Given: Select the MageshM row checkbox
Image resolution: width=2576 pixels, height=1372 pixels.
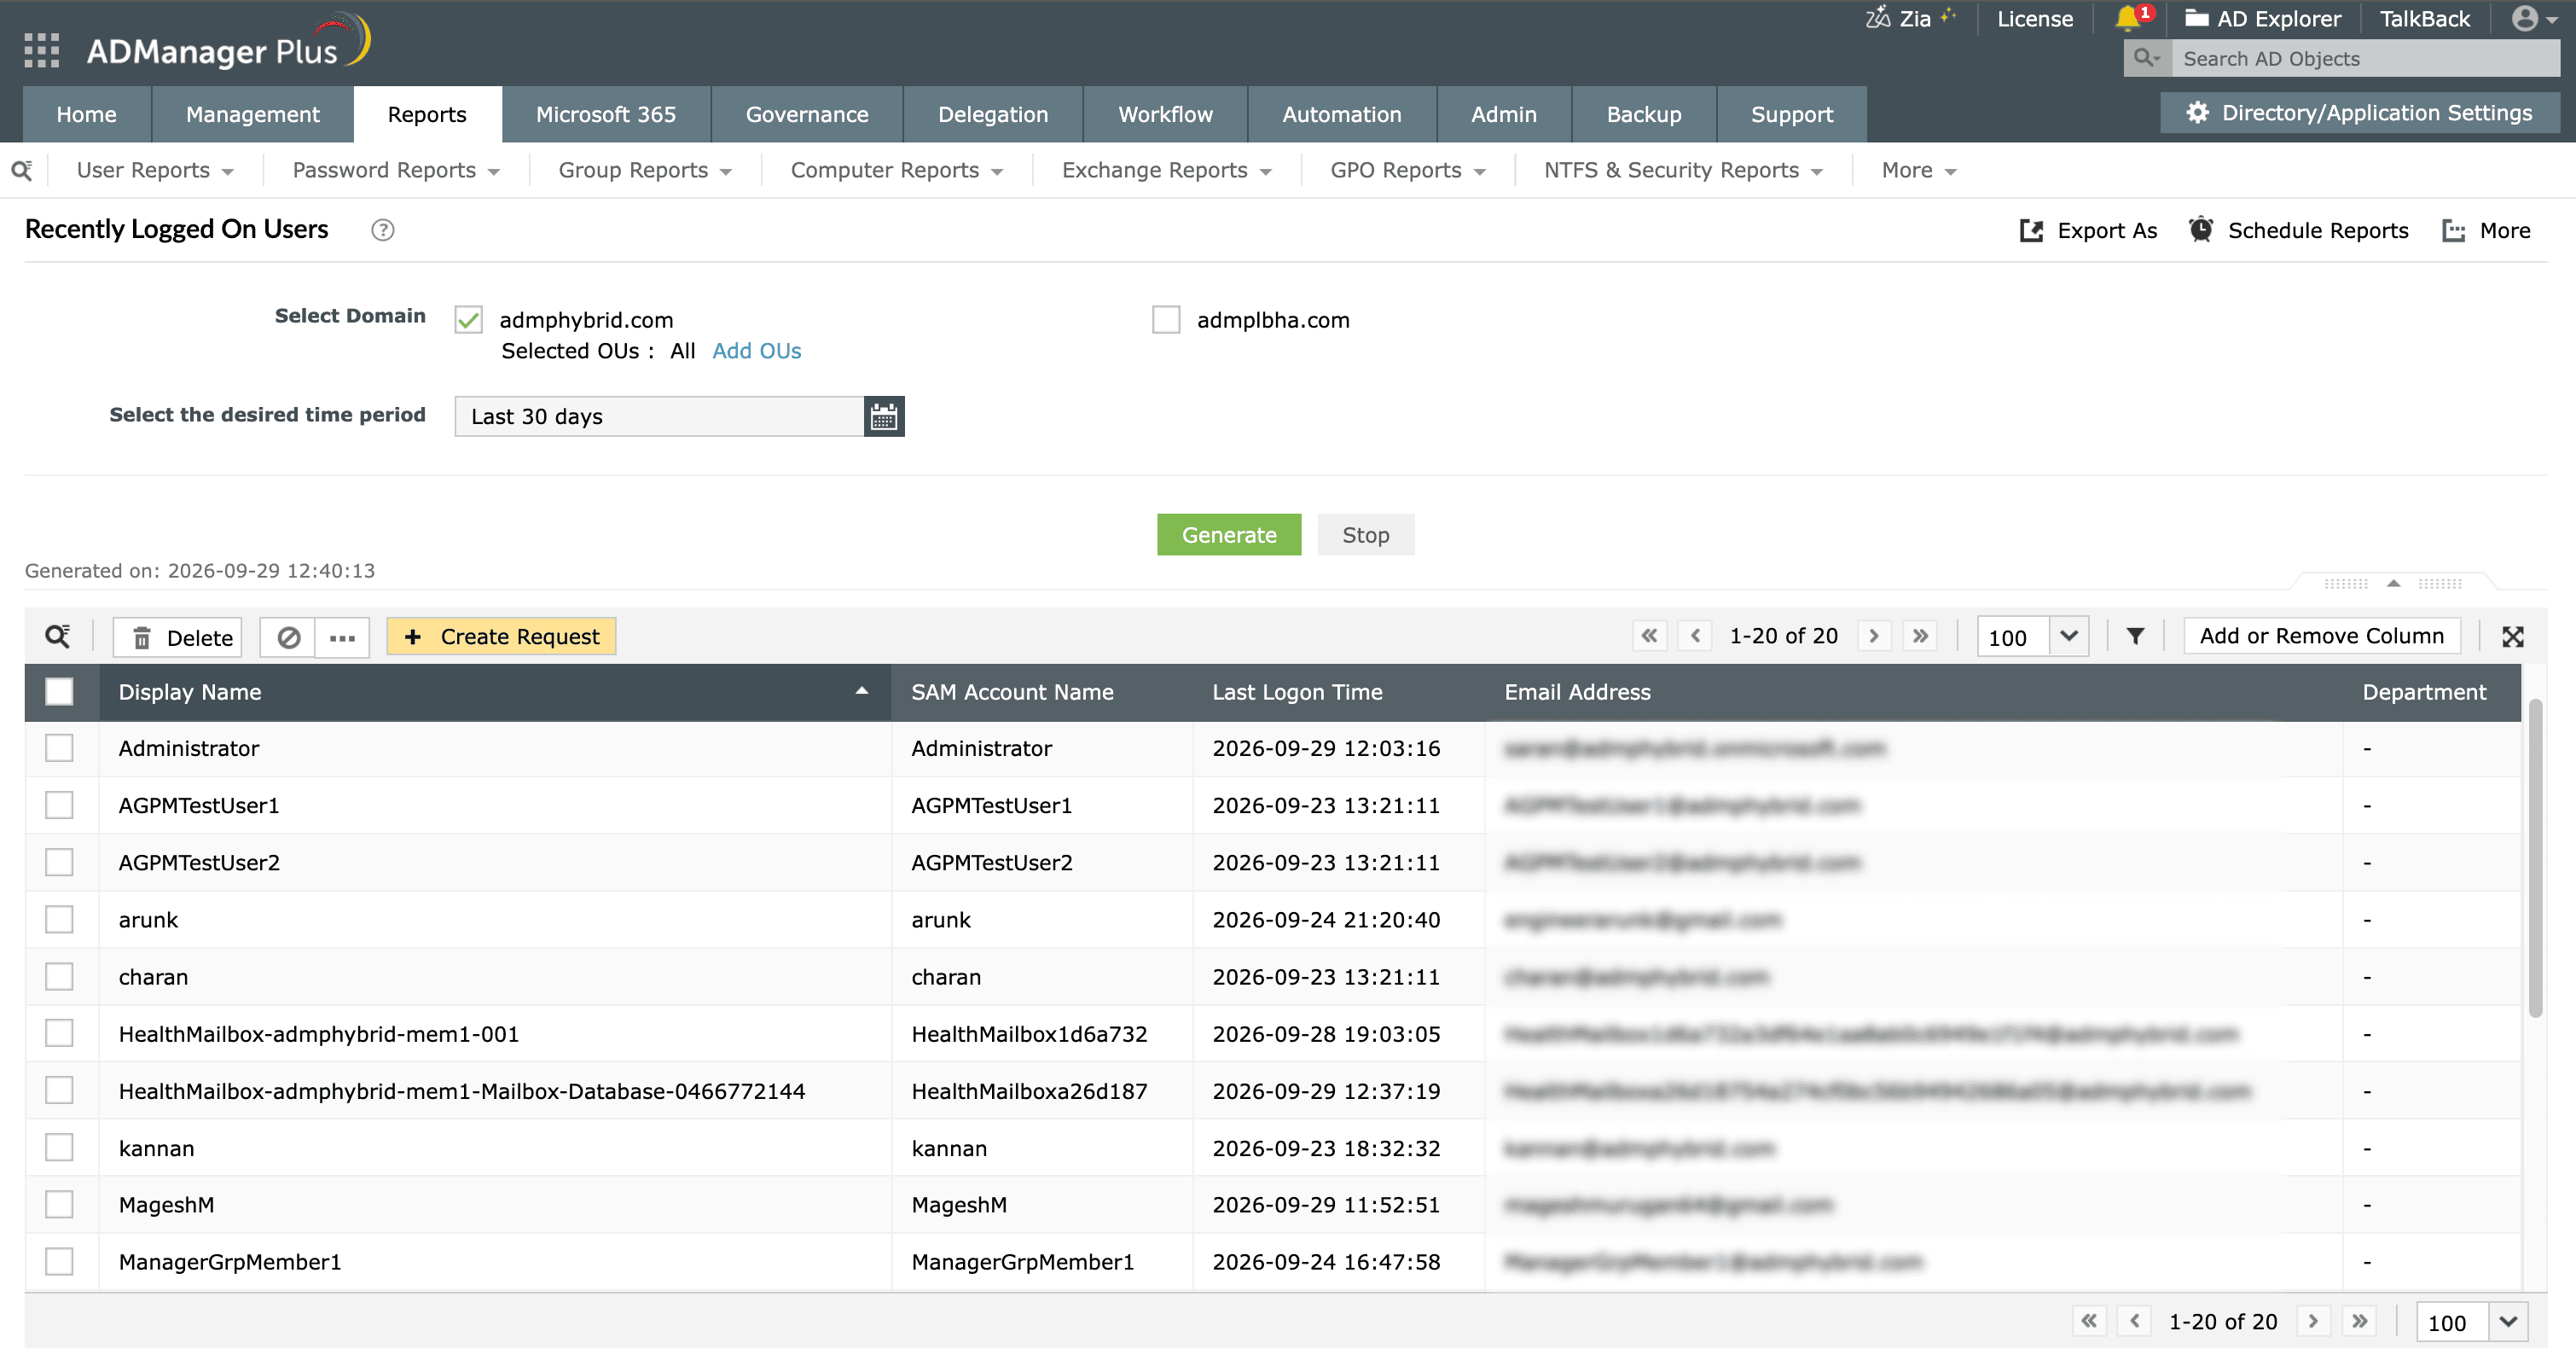Looking at the screenshot, I should [59, 1204].
